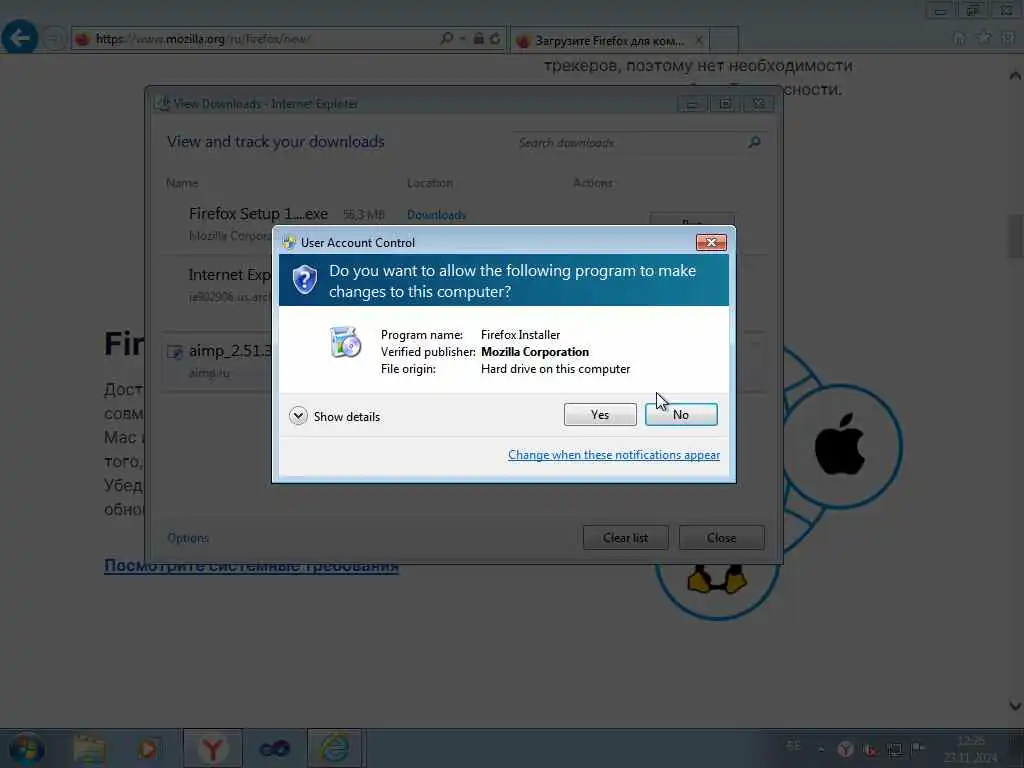Open infinity-logo app in taskbar

[x=274, y=748]
